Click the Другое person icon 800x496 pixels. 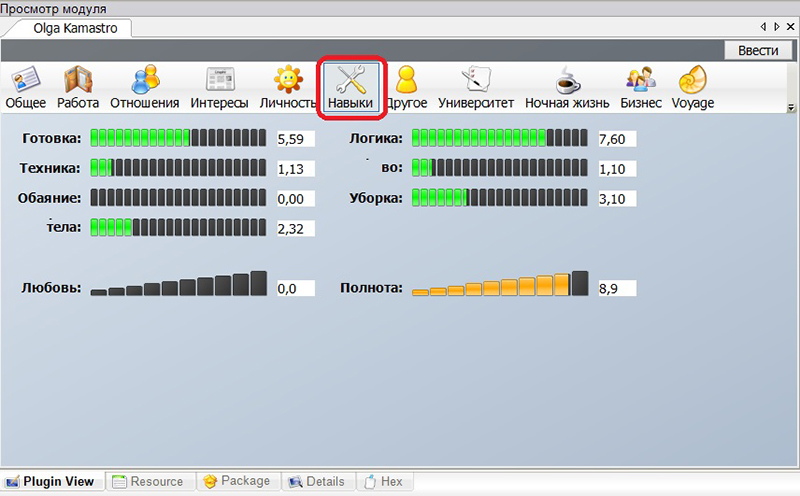(x=407, y=80)
